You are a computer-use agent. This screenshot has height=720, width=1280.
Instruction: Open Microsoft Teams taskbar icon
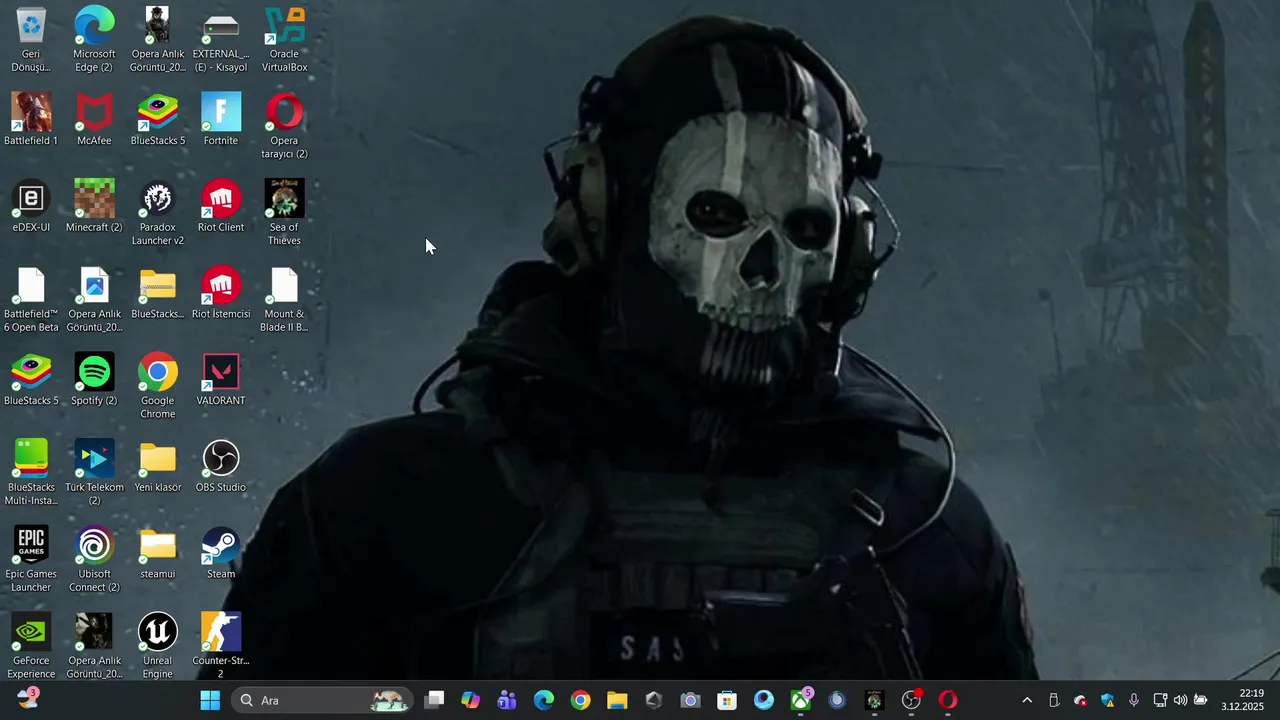tap(507, 700)
